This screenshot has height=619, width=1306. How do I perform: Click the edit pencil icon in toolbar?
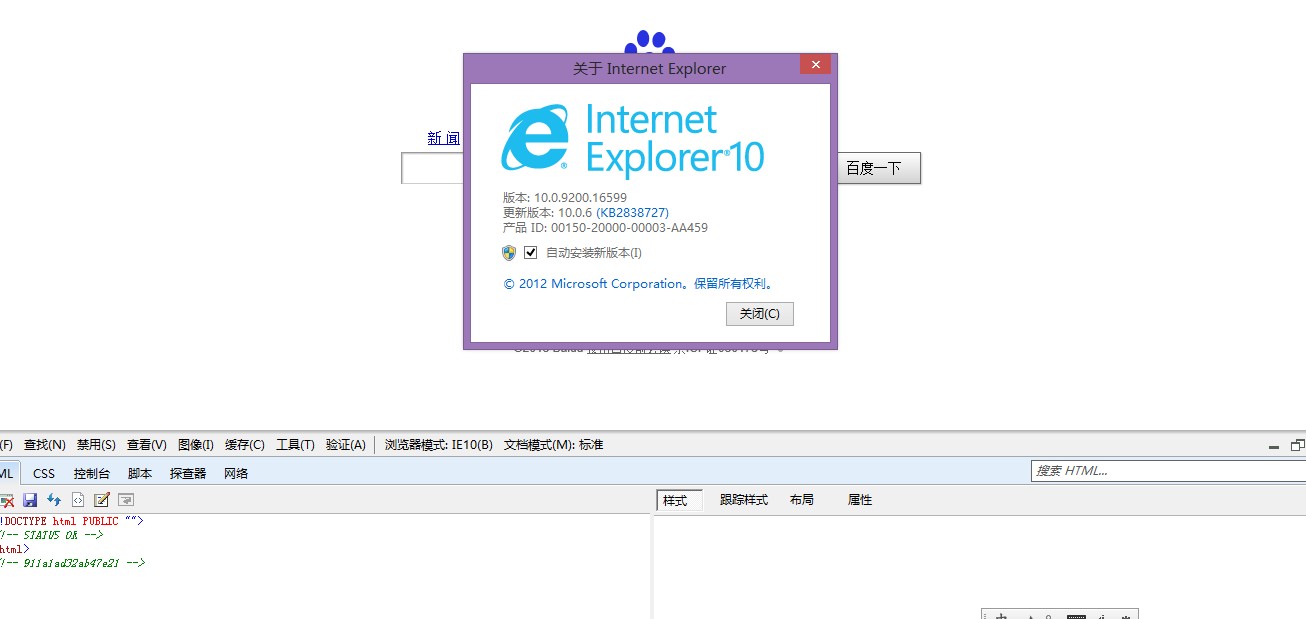point(102,500)
